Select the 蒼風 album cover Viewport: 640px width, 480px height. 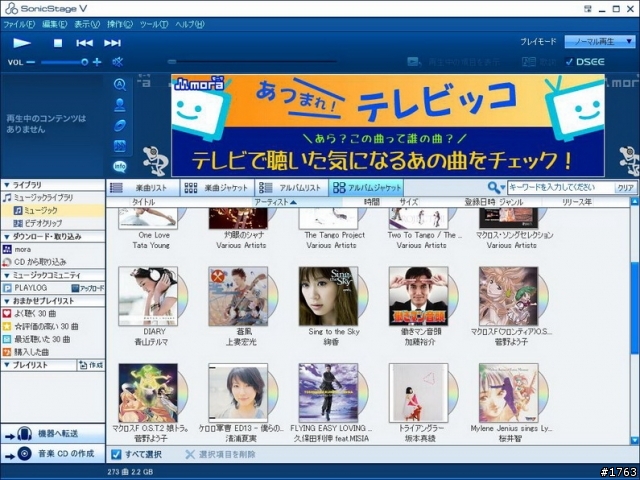point(238,296)
